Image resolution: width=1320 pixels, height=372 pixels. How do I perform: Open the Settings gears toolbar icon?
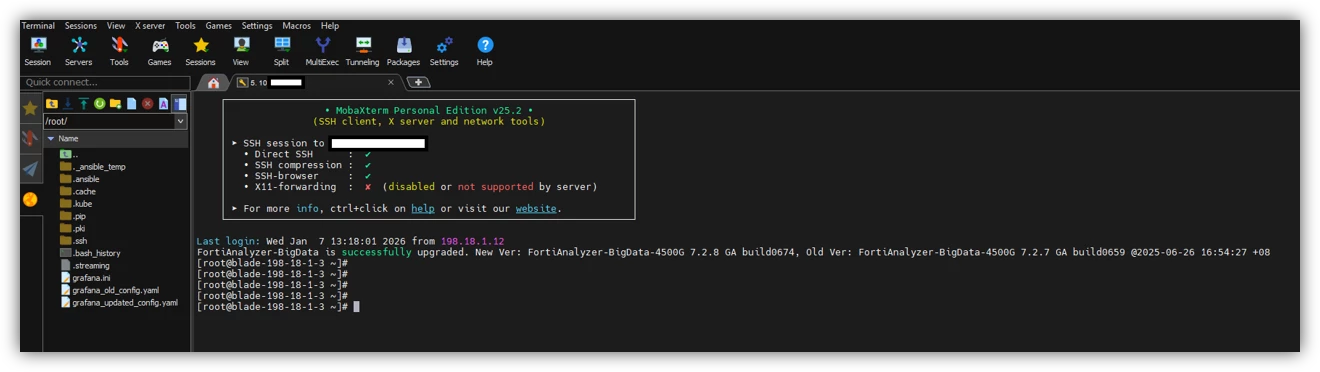coord(444,51)
